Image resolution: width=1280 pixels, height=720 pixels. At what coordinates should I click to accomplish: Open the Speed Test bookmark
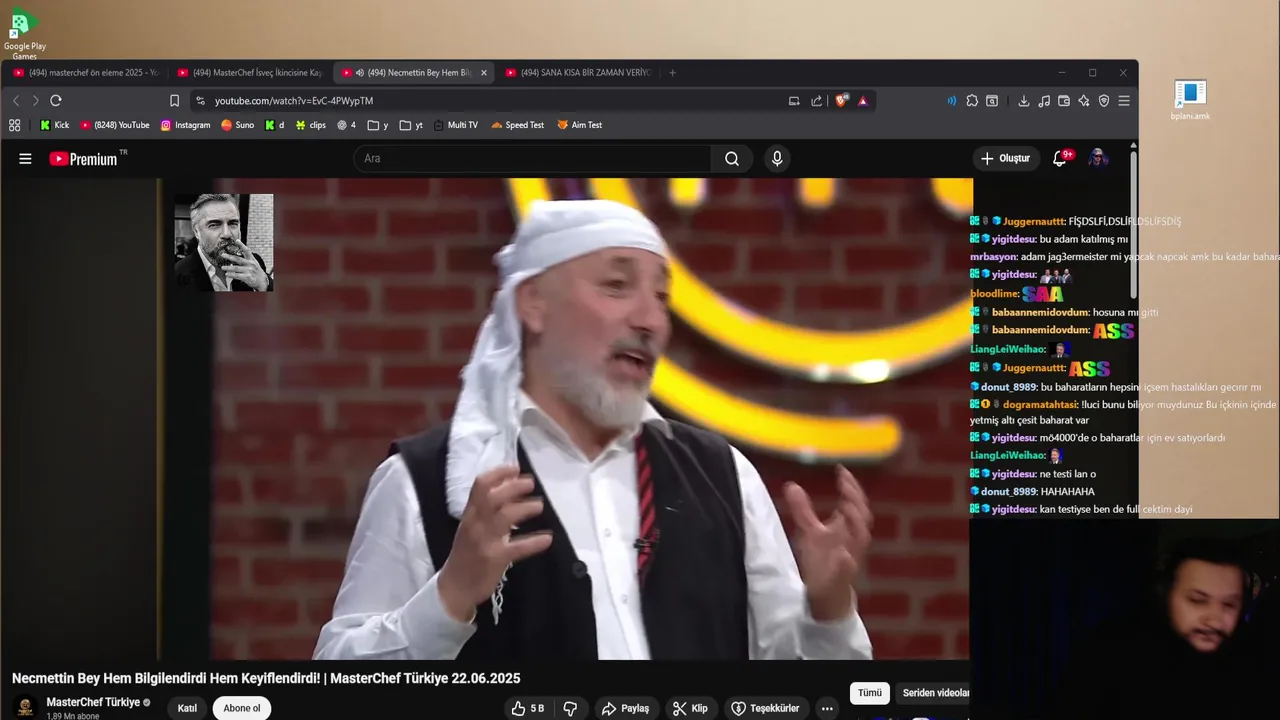[x=517, y=125]
